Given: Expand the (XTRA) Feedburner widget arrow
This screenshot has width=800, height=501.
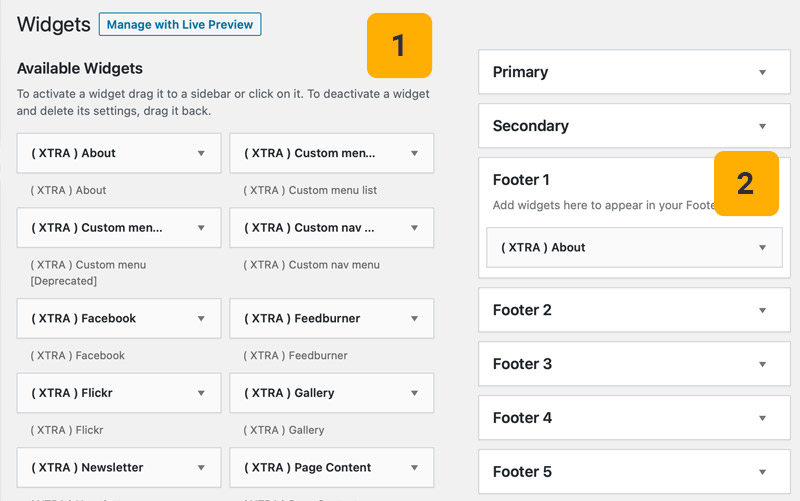Looking at the screenshot, I should click(x=414, y=318).
